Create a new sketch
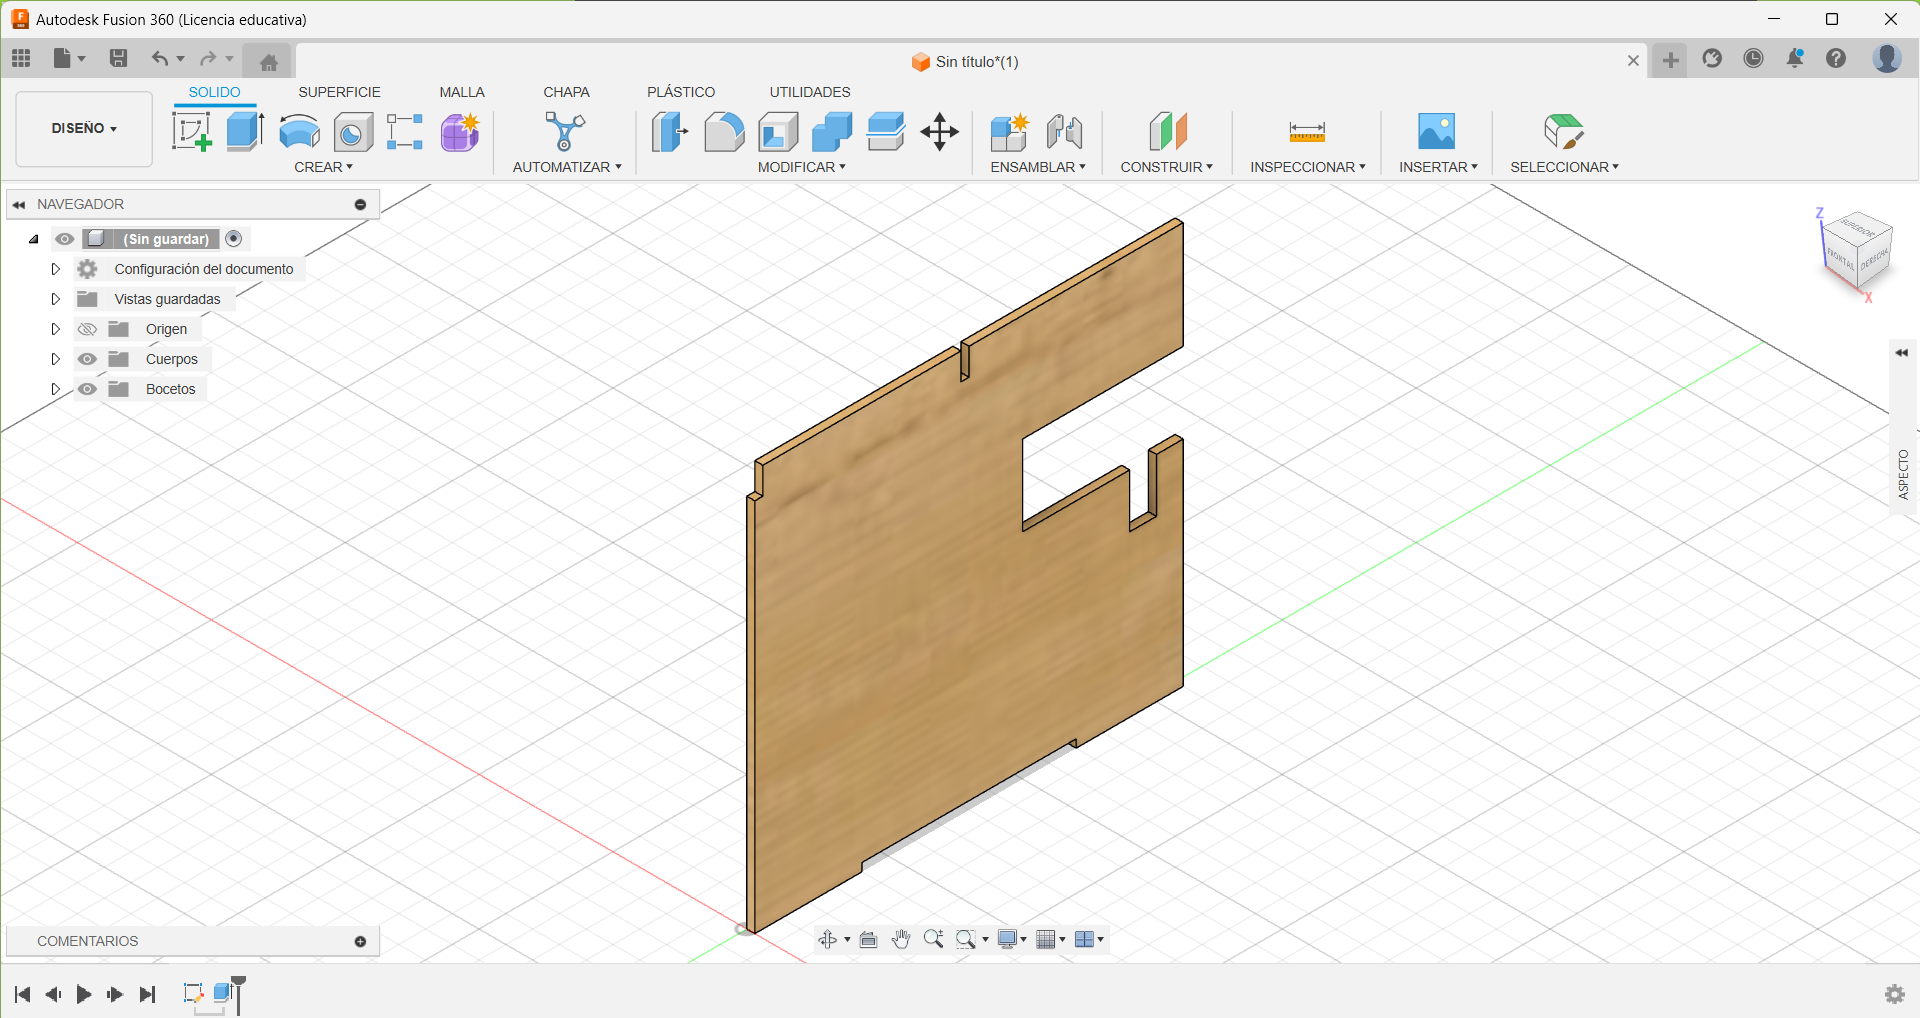1920x1018 pixels. pyautogui.click(x=191, y=132)
